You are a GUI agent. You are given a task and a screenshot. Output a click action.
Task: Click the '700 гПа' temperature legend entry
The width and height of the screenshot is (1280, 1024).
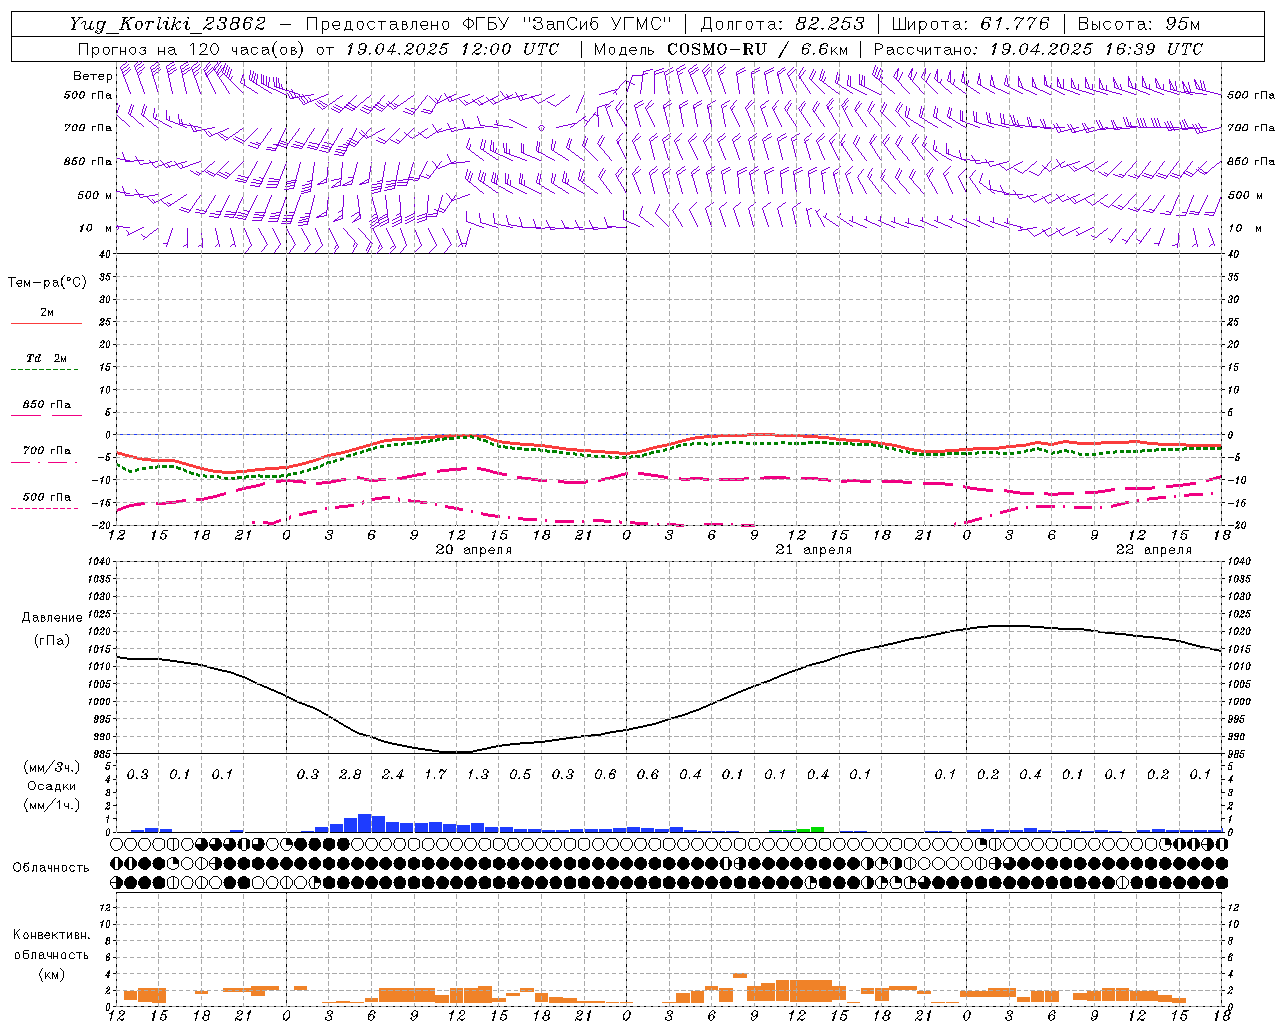[46, 451]
